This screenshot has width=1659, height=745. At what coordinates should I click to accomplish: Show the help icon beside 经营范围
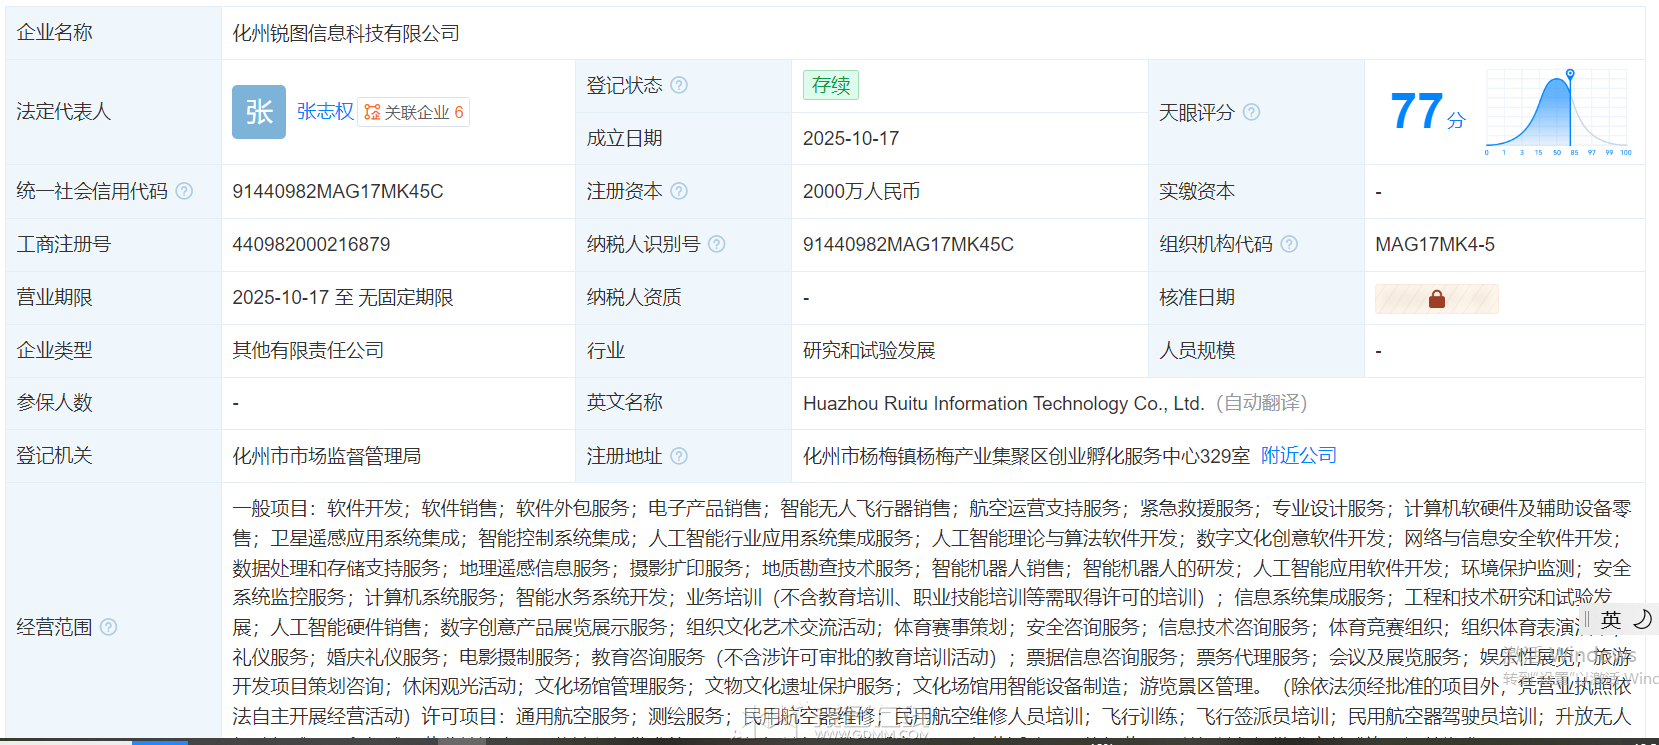point(108,627)
